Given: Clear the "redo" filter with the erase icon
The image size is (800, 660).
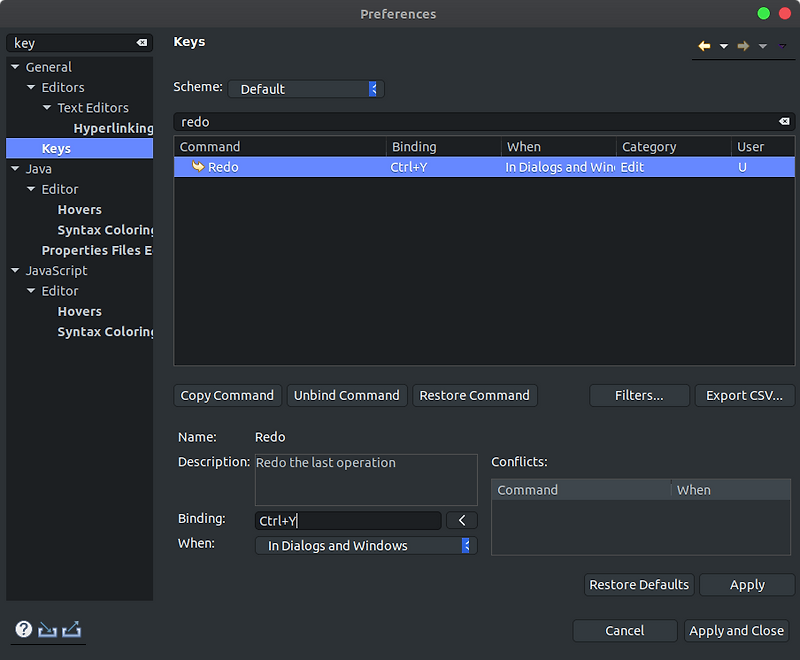Looking at the screenshot, I should [785, 121].
